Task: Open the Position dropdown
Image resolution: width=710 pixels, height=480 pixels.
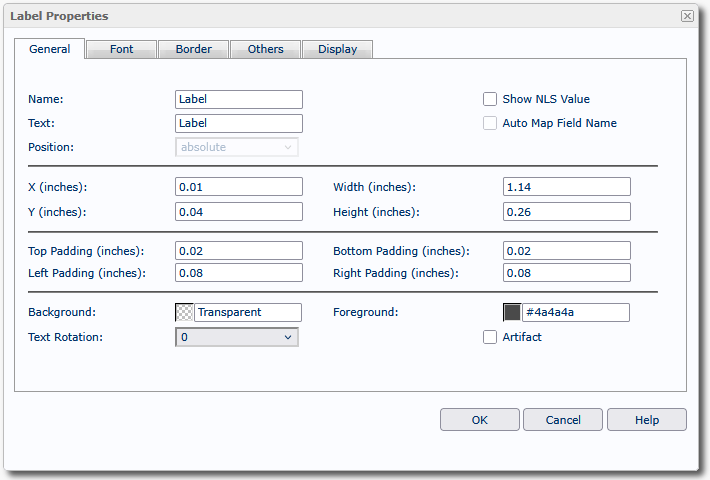Action: click(x=237, y=147)
